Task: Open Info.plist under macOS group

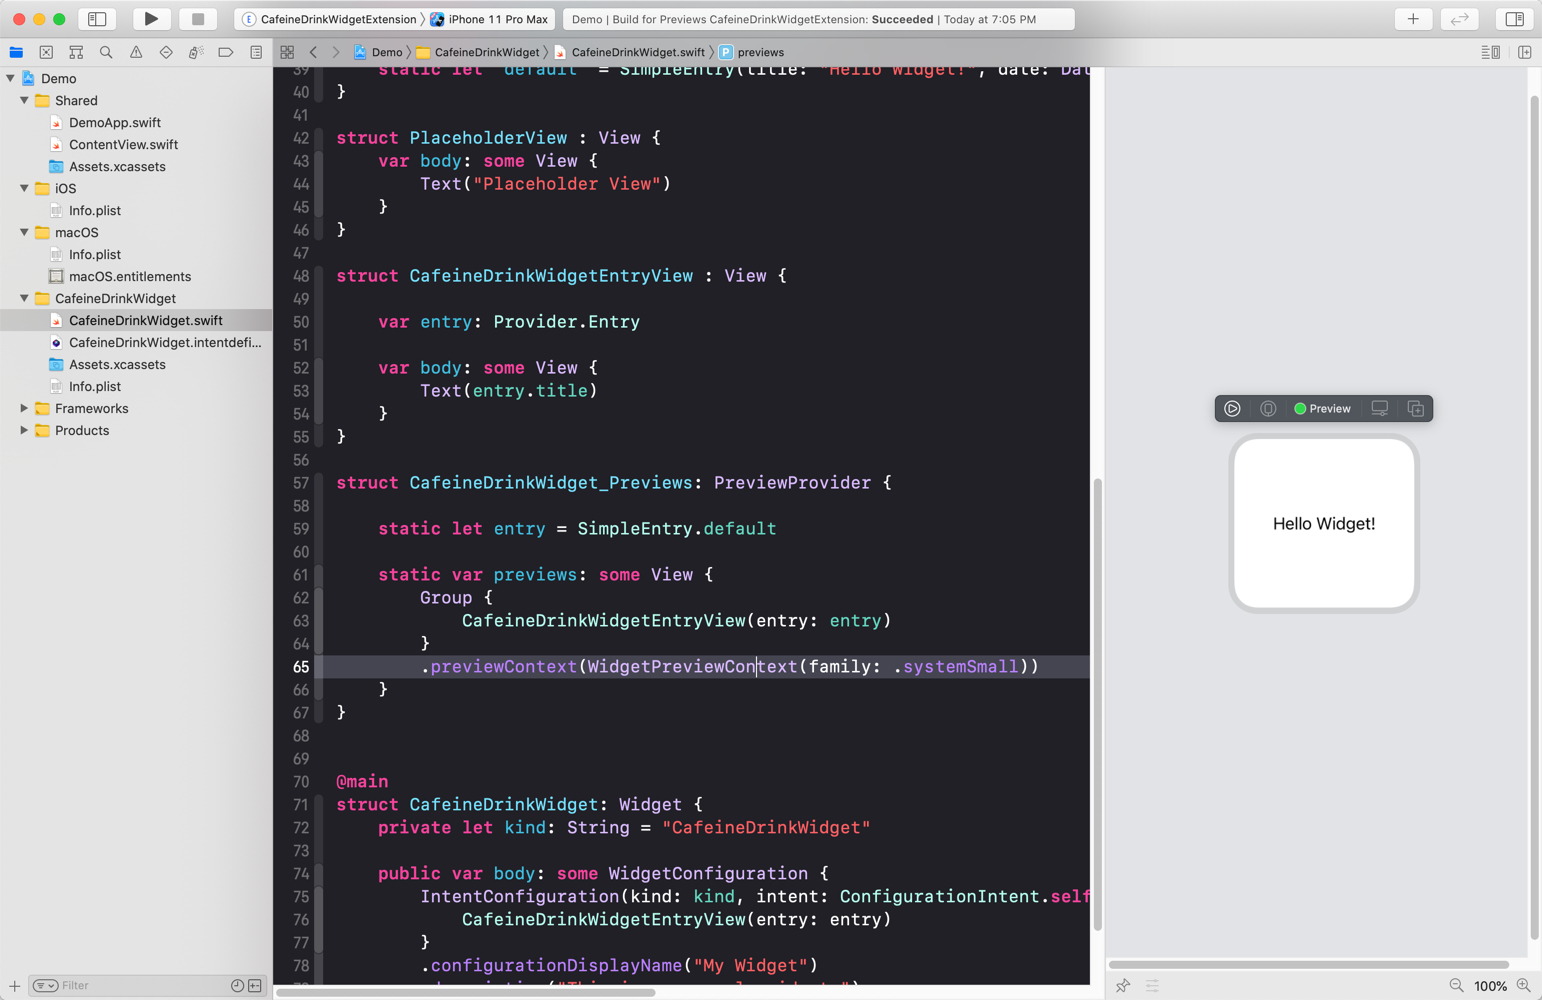Action: 94,254
